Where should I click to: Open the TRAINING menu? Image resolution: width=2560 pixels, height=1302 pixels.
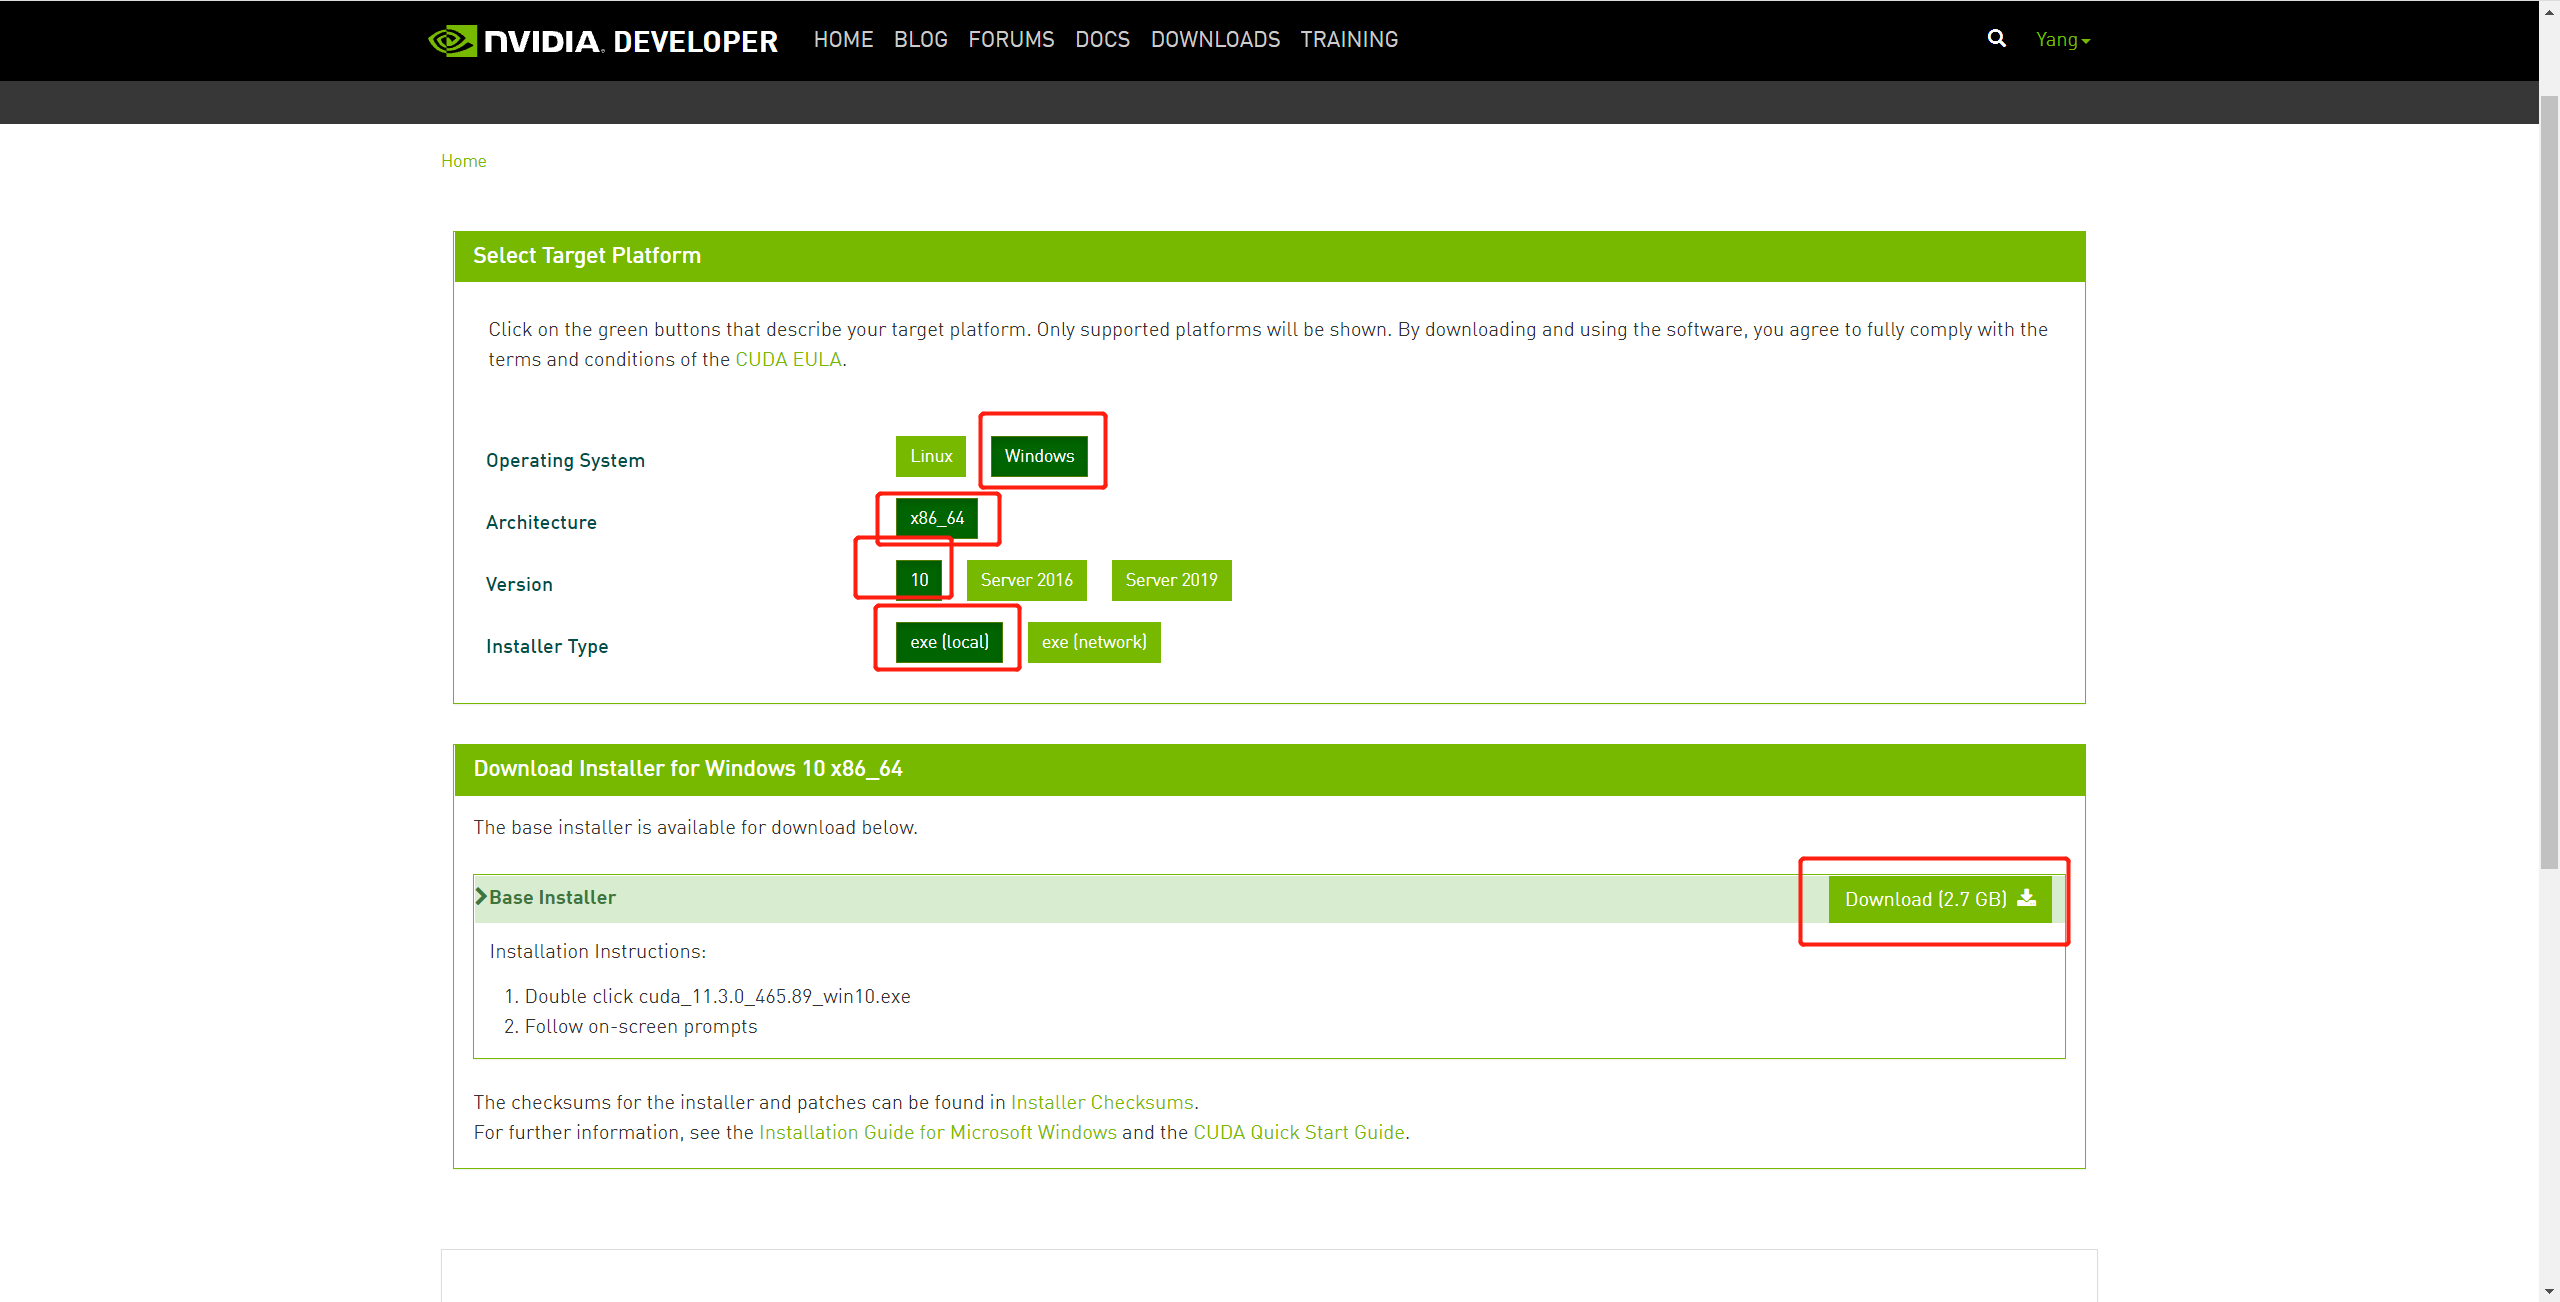click(1348, 39)
